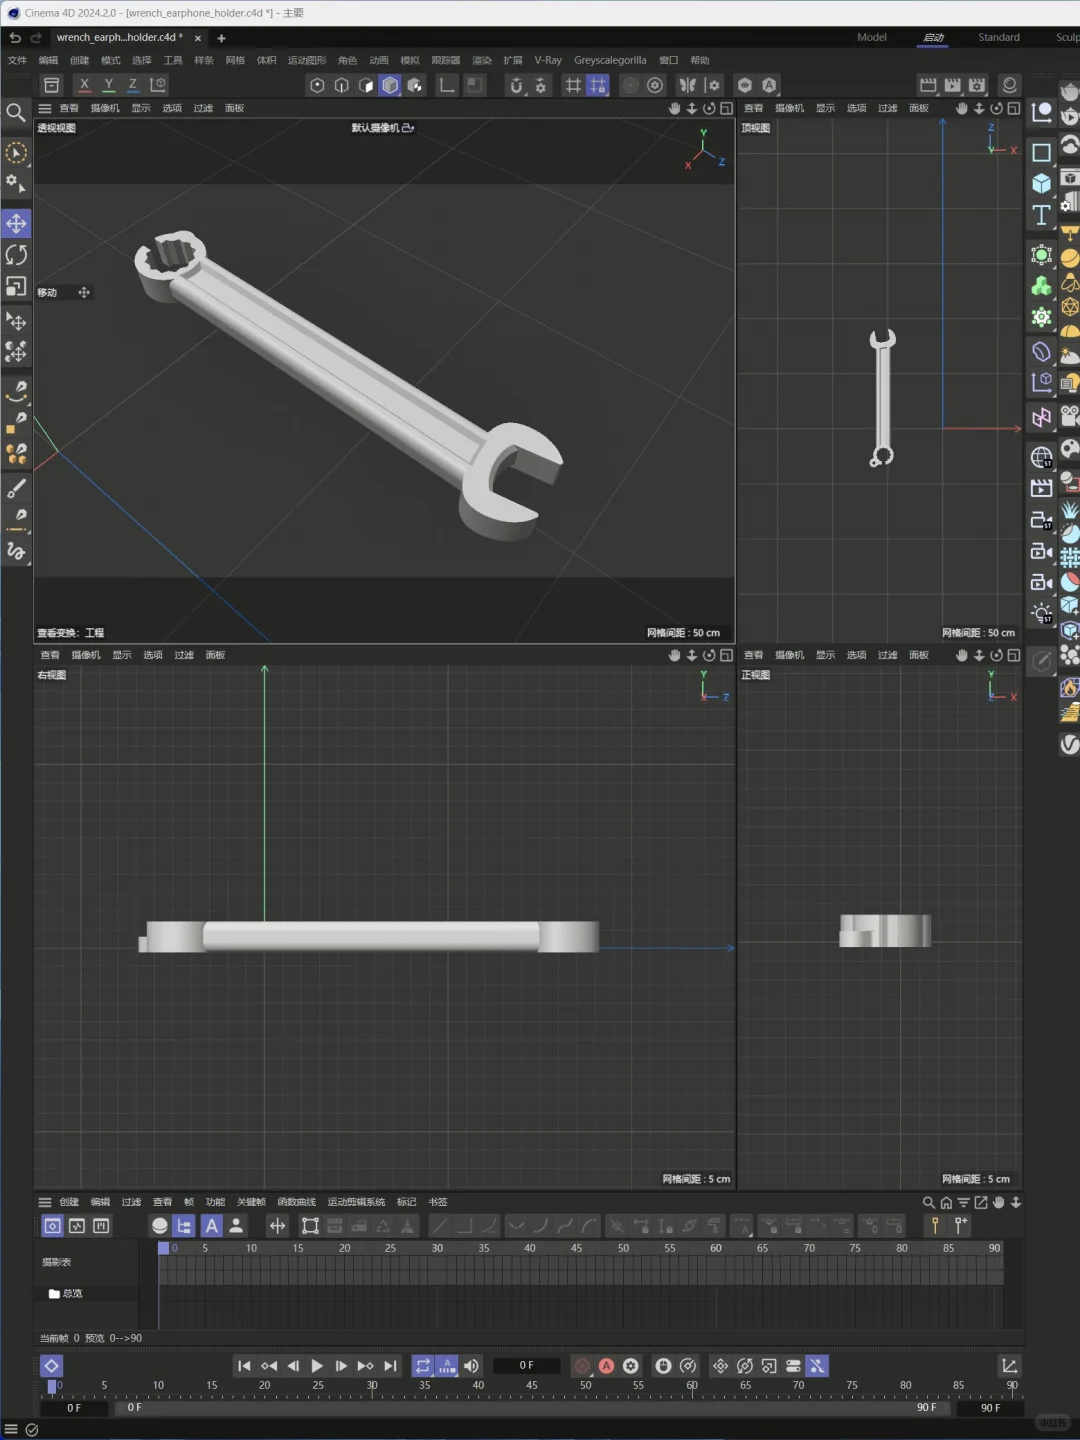Click the undo arrow
1080x1440 pixels.
coord(15,37)
